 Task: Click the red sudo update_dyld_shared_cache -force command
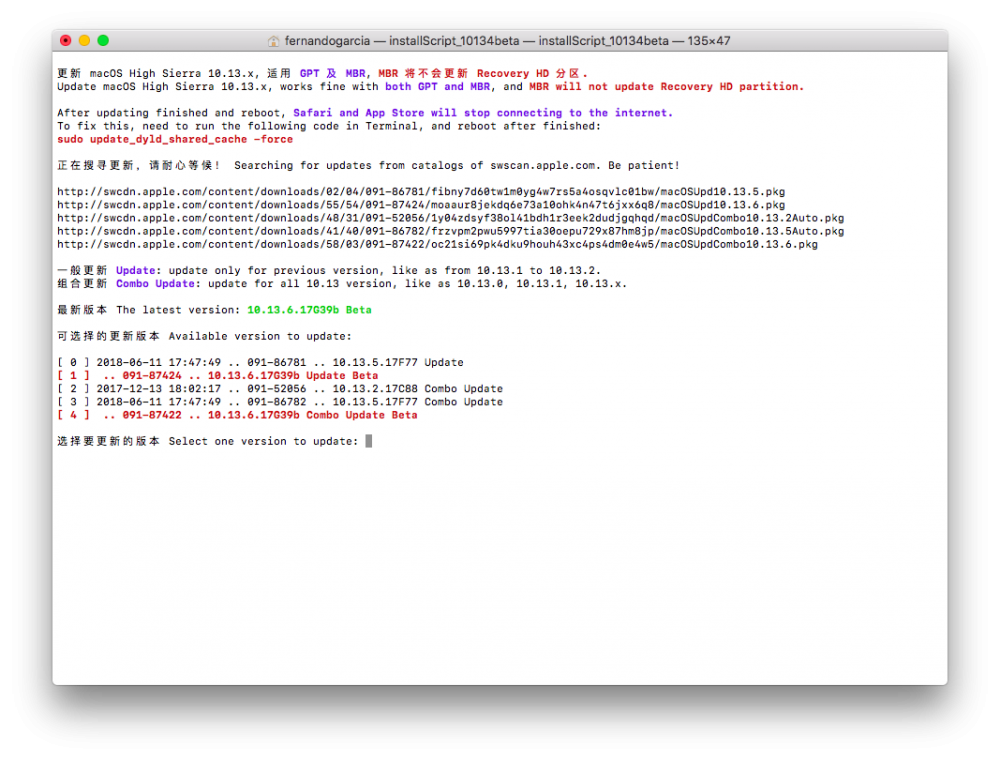[x=175, y=140]
